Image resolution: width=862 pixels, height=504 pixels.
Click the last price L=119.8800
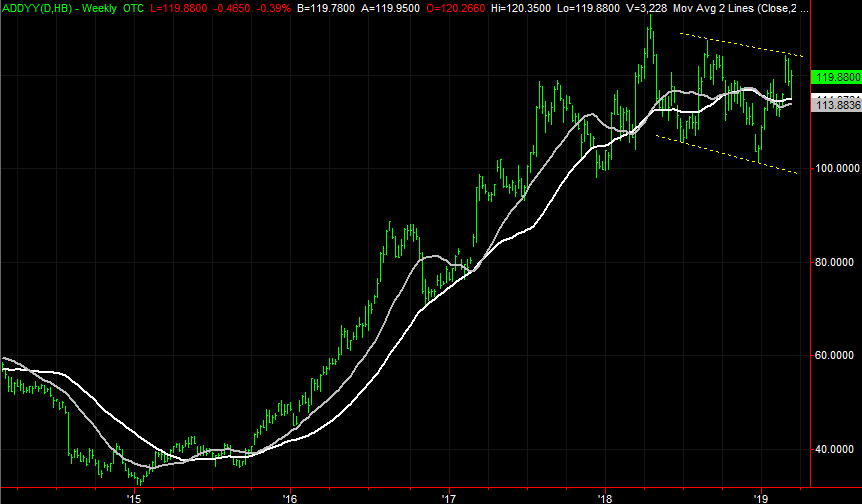179,8
